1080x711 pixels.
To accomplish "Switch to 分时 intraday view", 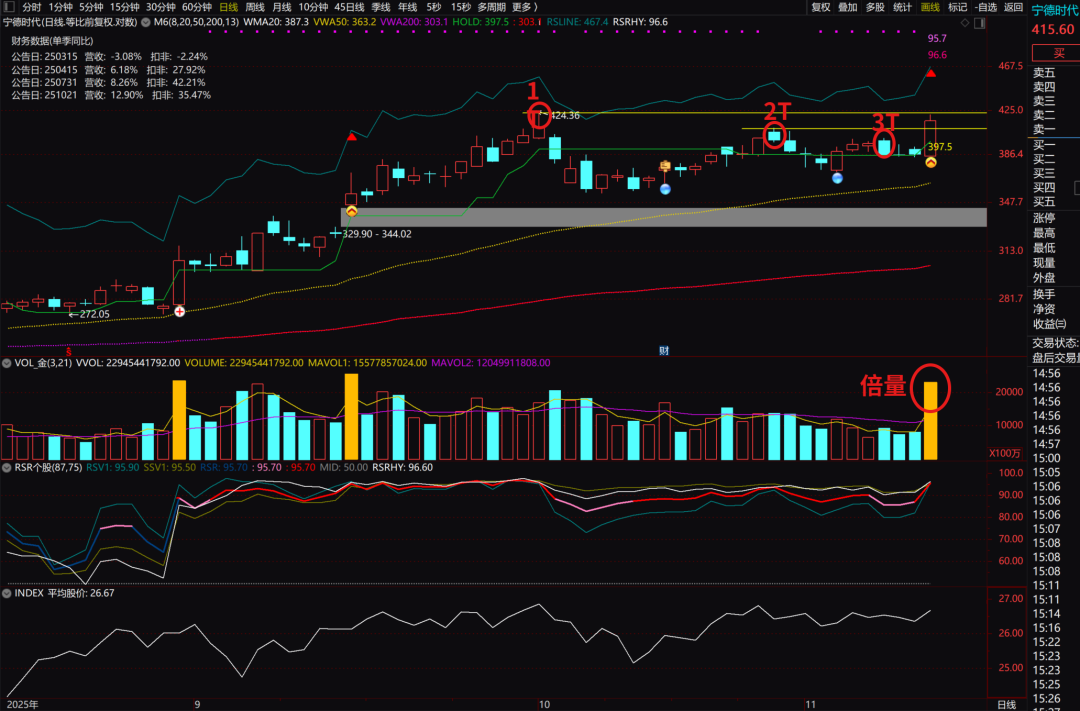I will tap(32, 7).
